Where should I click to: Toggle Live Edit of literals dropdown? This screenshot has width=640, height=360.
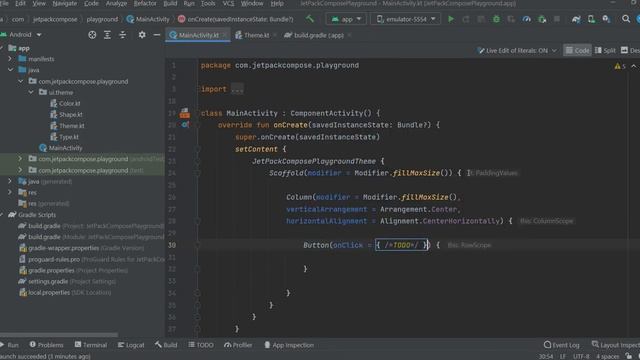point(517,50)
